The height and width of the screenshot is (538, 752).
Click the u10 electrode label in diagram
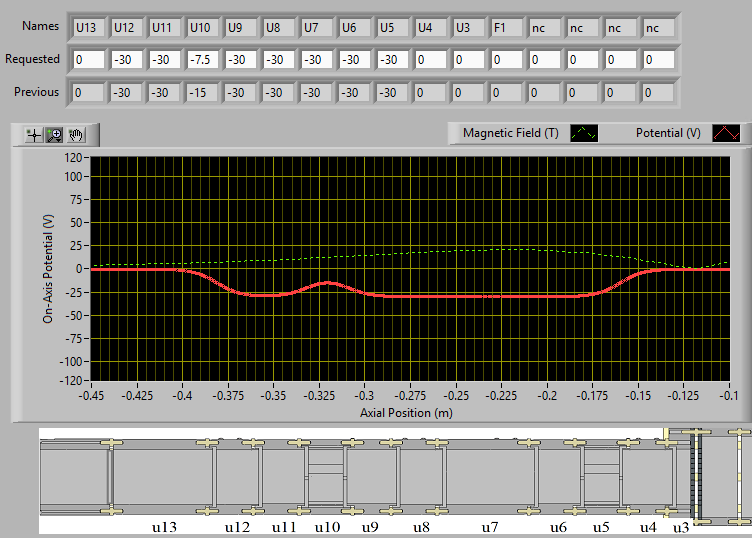pyautogui.click(x=327, y=527)
